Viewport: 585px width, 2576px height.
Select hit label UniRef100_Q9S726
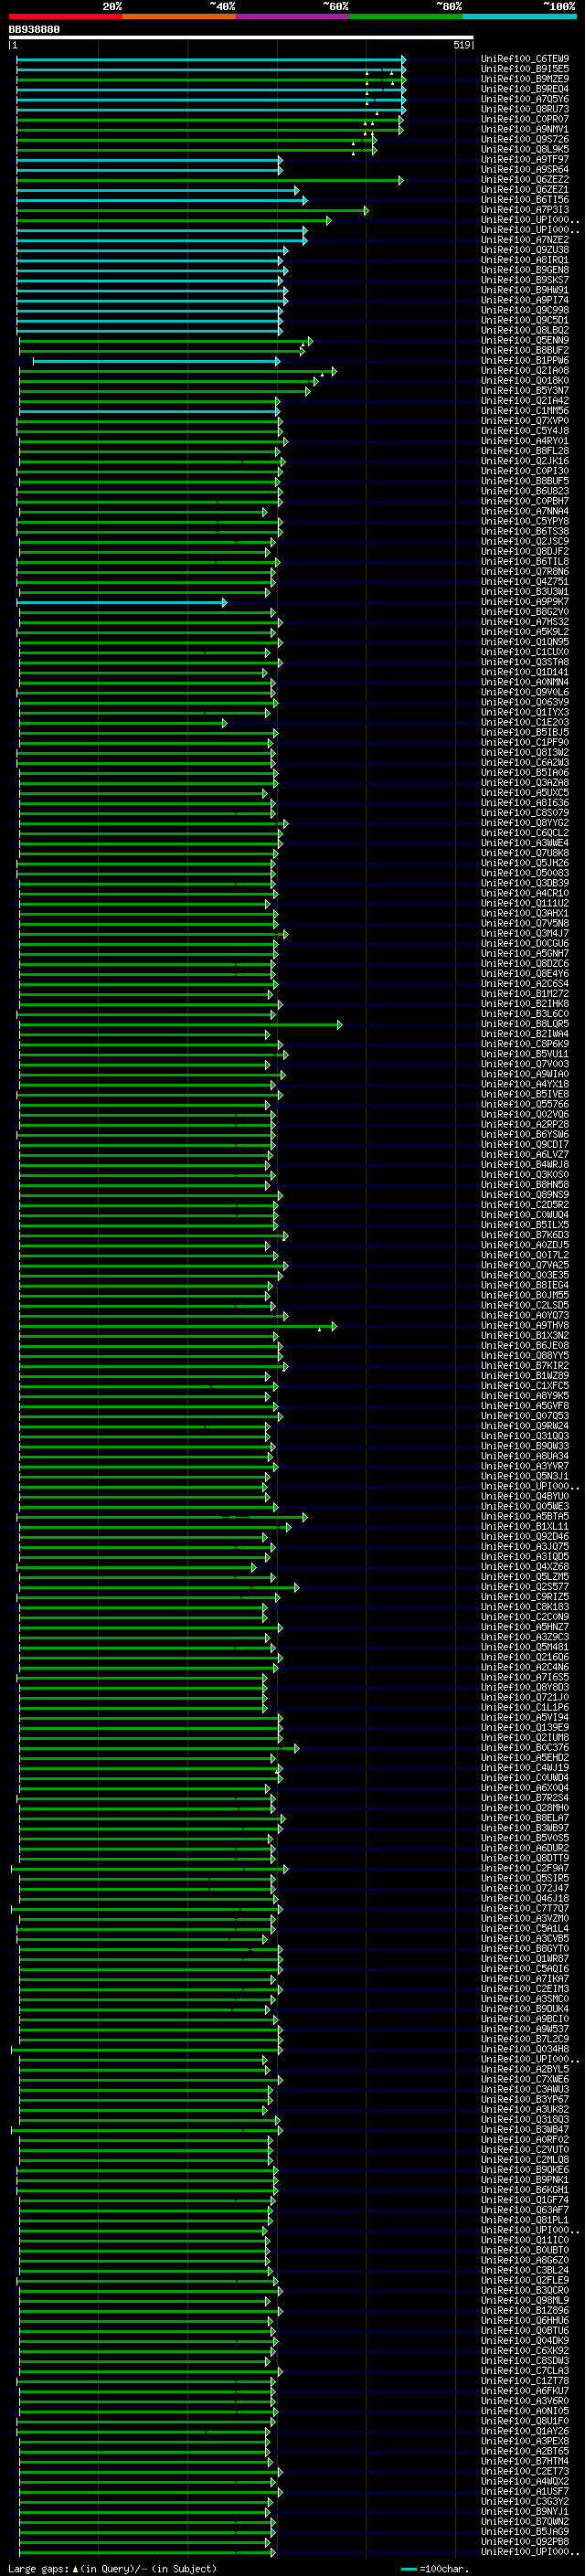point(525,139)
